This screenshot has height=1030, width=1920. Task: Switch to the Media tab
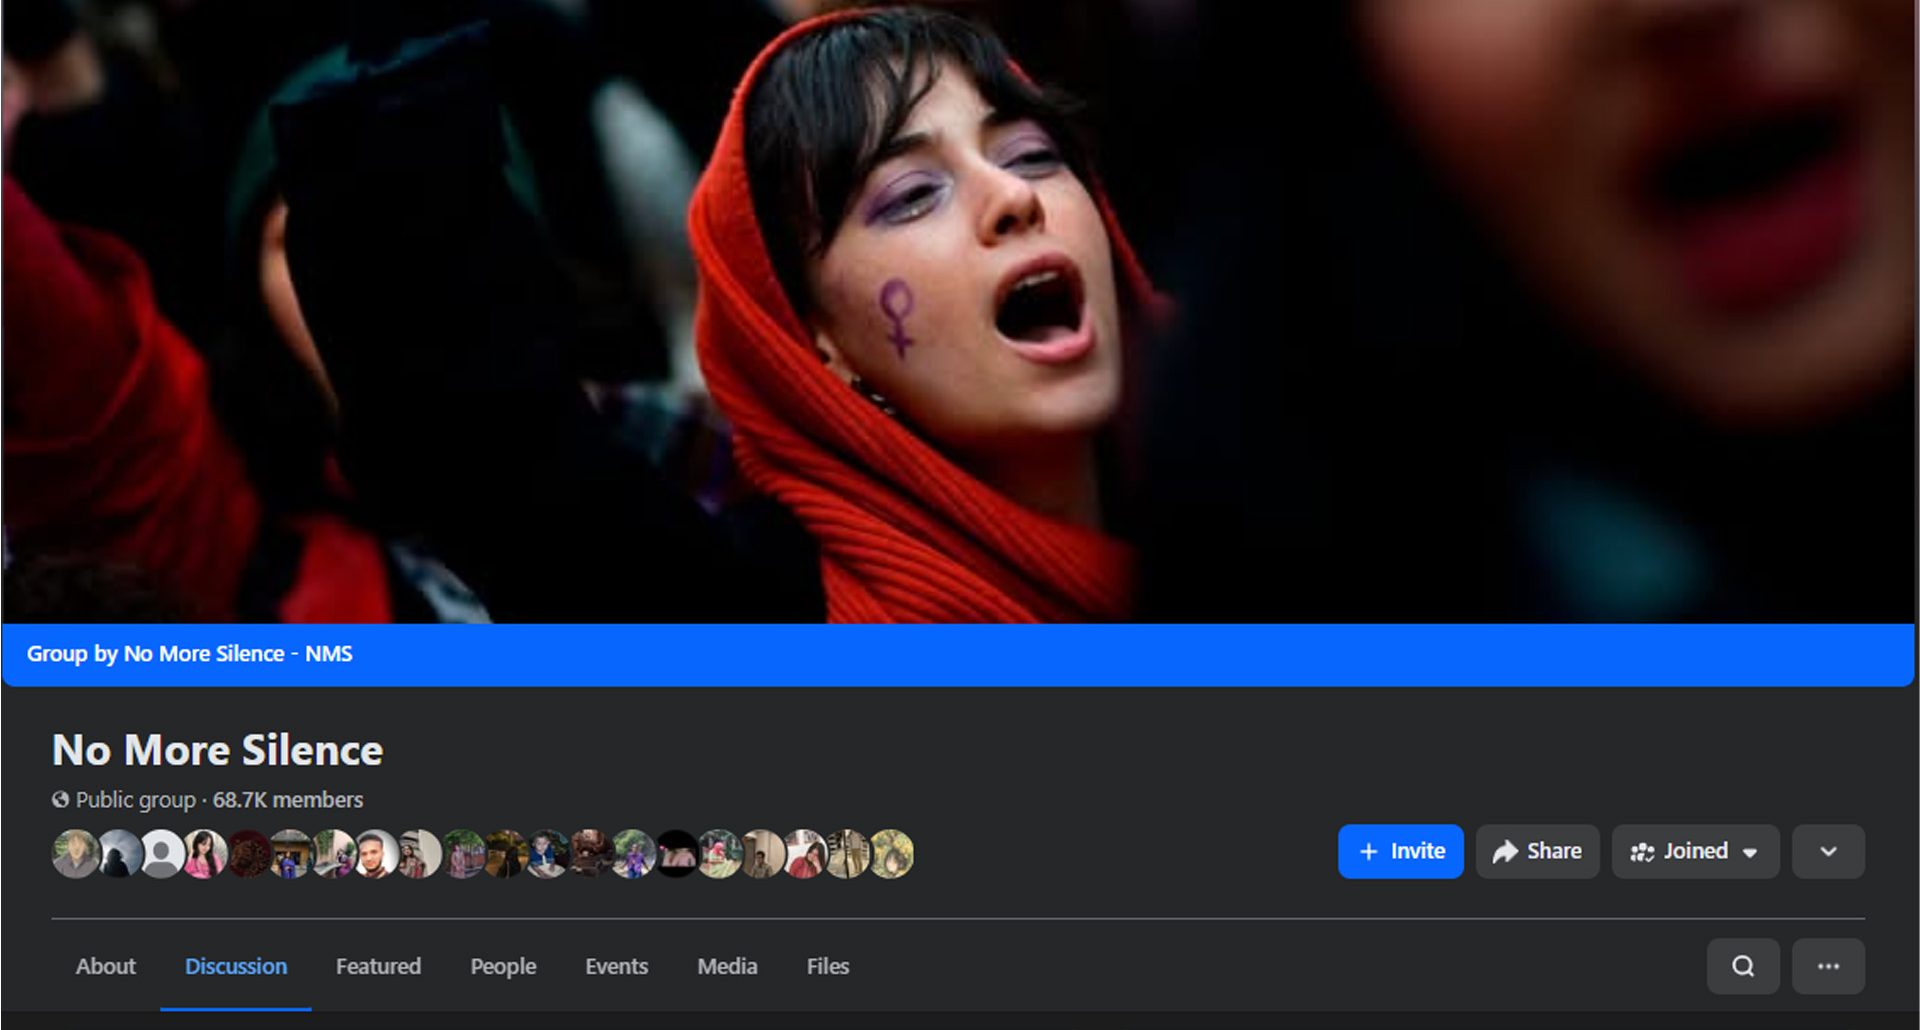tap(727, 966)
